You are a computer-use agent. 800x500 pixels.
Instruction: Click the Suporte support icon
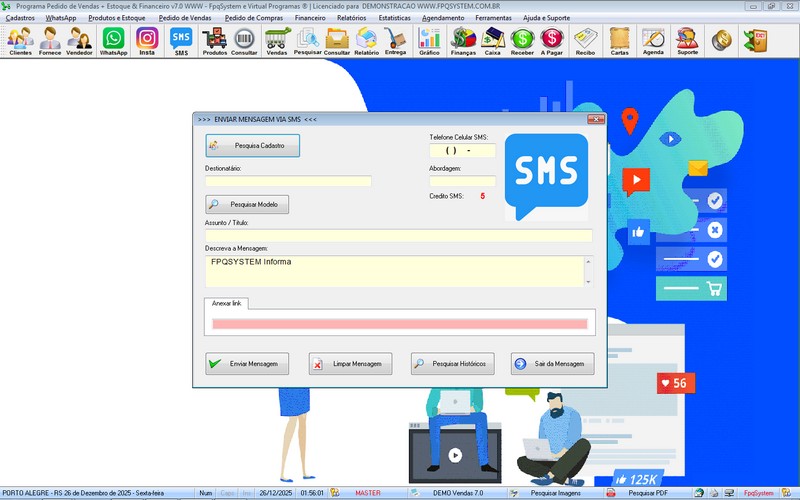click(x=687, y=41)
